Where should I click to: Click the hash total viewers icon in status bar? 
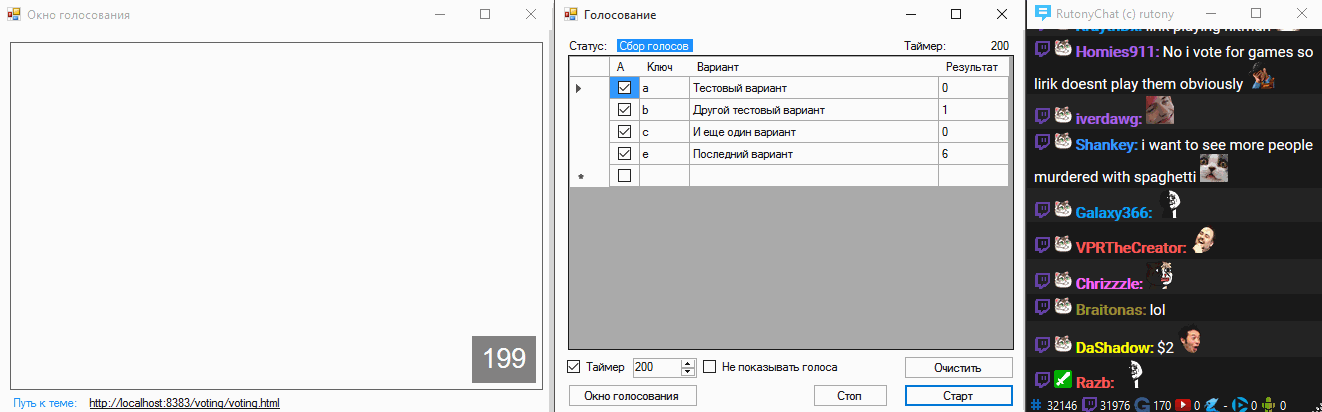pyautogui.click(x=1035, y=404)
